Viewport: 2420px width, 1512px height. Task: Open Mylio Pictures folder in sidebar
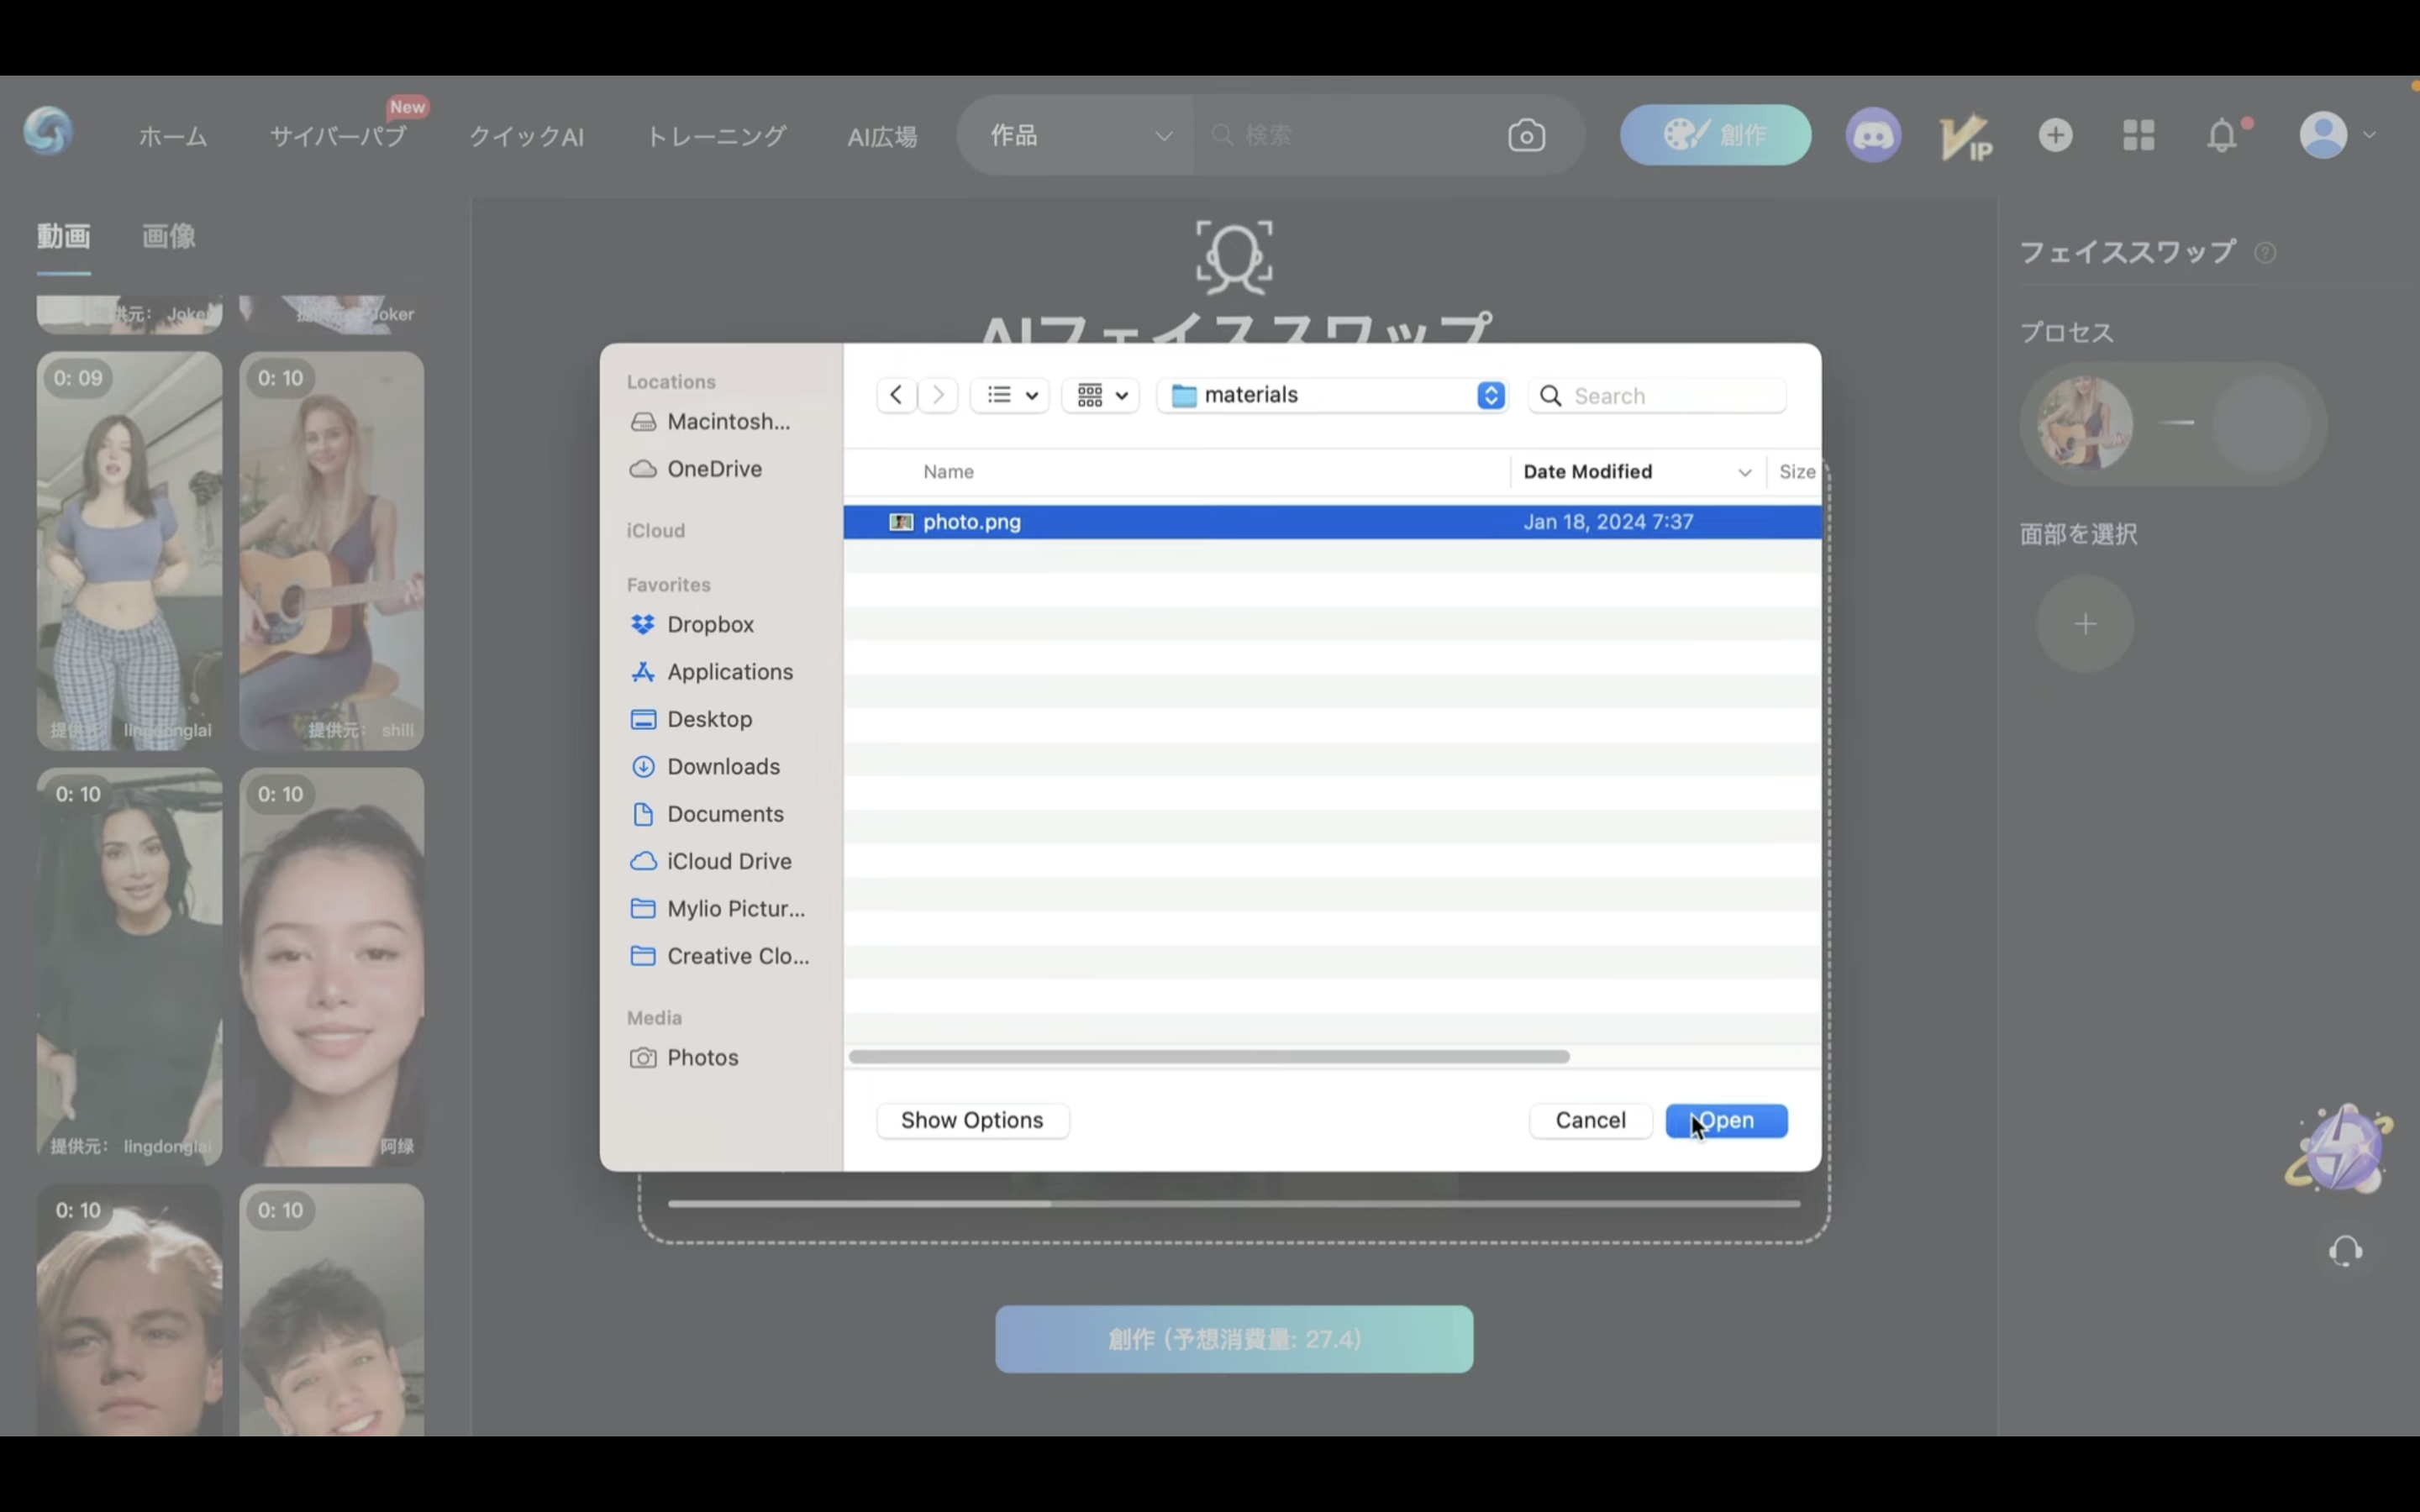719,909
